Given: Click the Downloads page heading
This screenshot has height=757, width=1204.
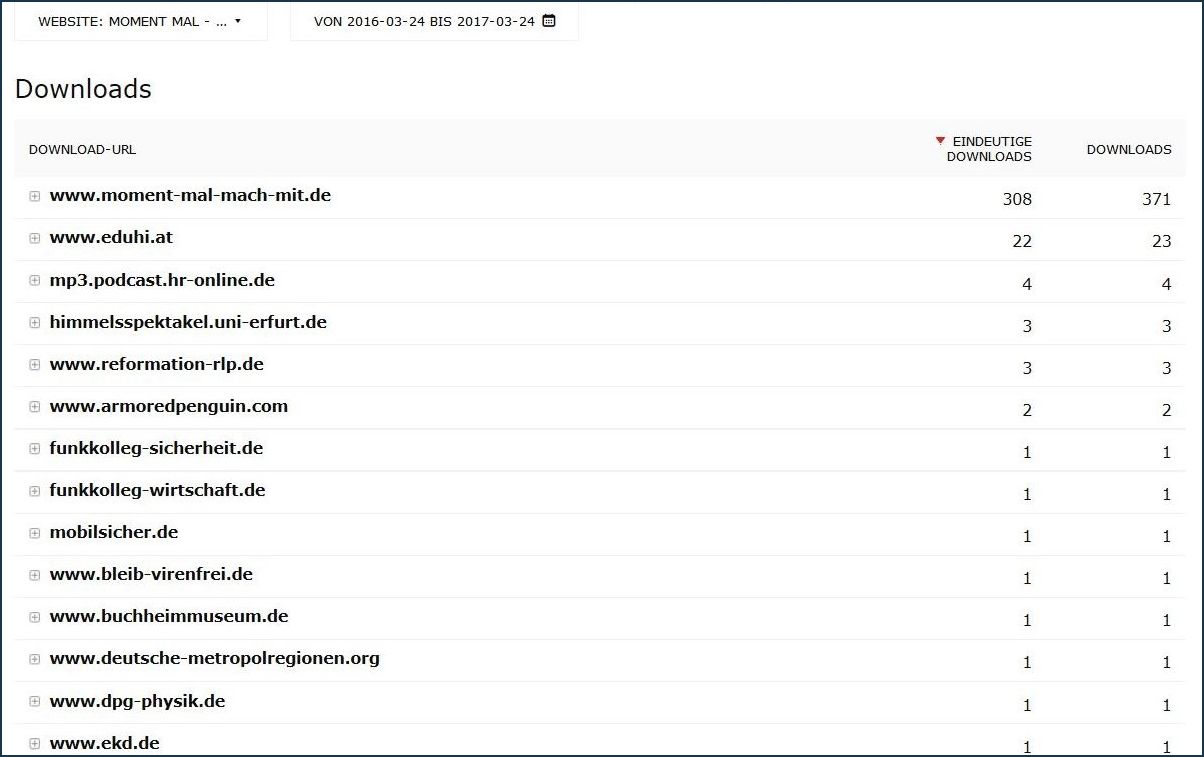Looking at the screenshot, I should click(x=83, y=89).
